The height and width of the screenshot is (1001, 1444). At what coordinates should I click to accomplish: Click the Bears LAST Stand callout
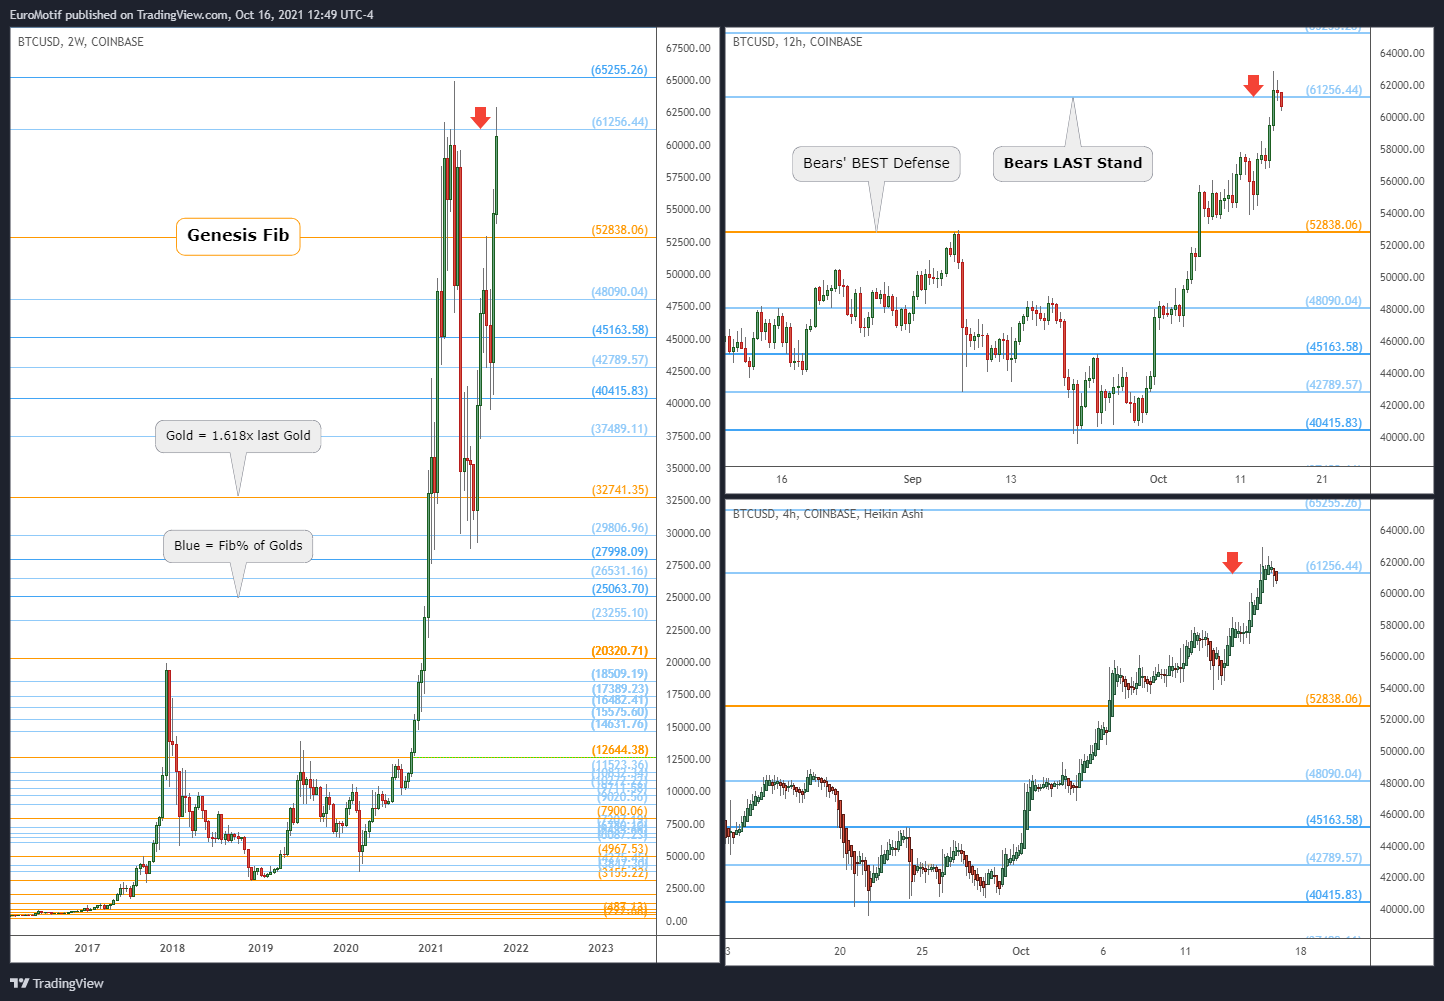(x=1072, y=164)
